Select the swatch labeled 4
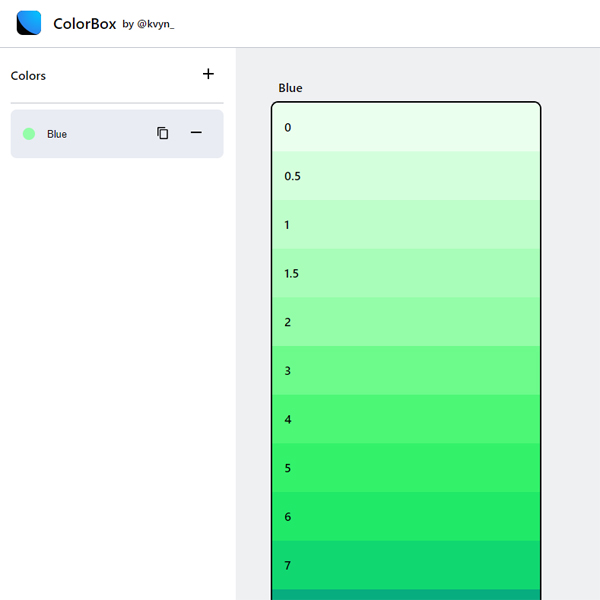600x600 pixels. [406, 419]
